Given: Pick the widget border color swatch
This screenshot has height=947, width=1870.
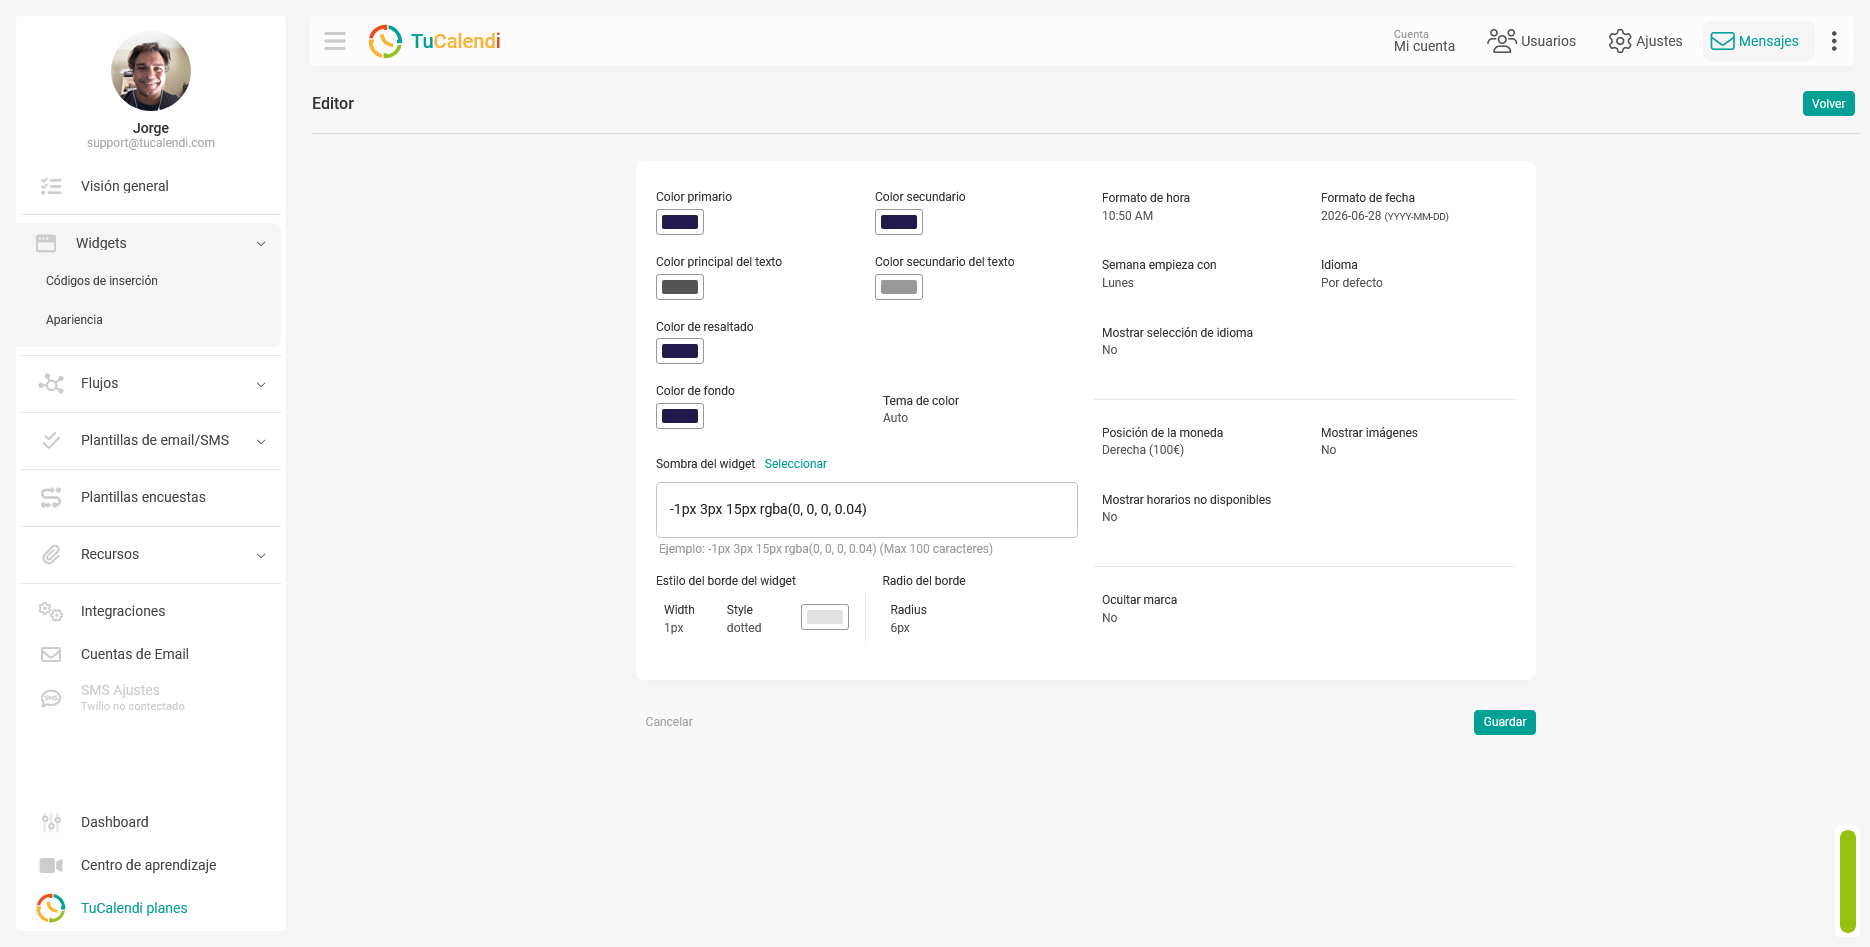Looking at the screenshot, I should point(825,617).
